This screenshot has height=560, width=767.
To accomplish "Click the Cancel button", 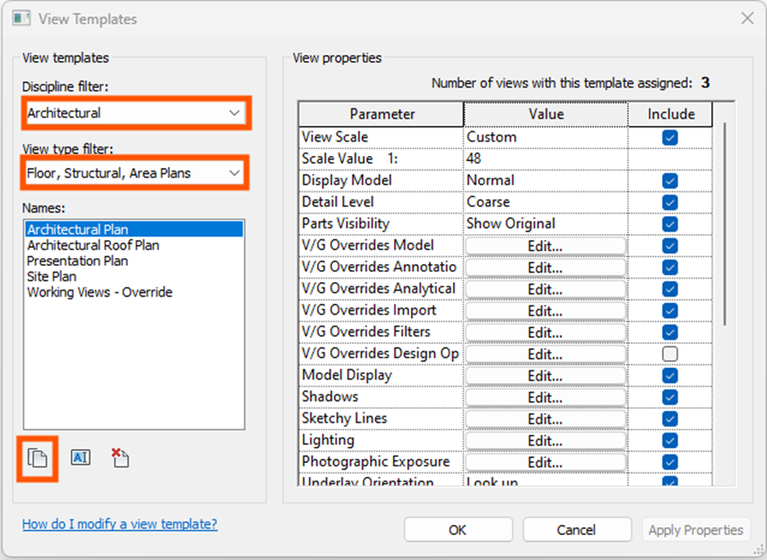I will [x=577, y=530].
